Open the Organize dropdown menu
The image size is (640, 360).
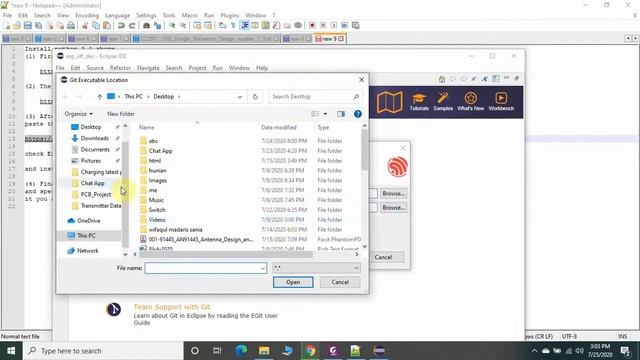pyautogui.click(x=78, y=114)
